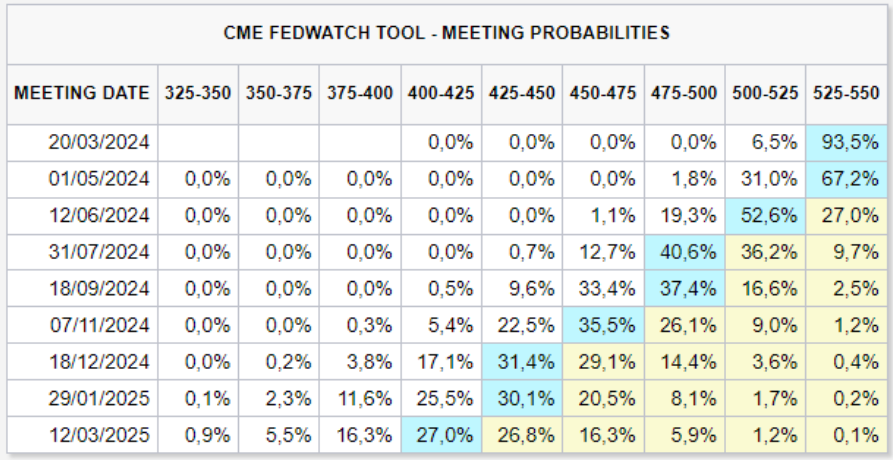Click the 525-550 column header
893x460 pixels.
click(846, 93)
